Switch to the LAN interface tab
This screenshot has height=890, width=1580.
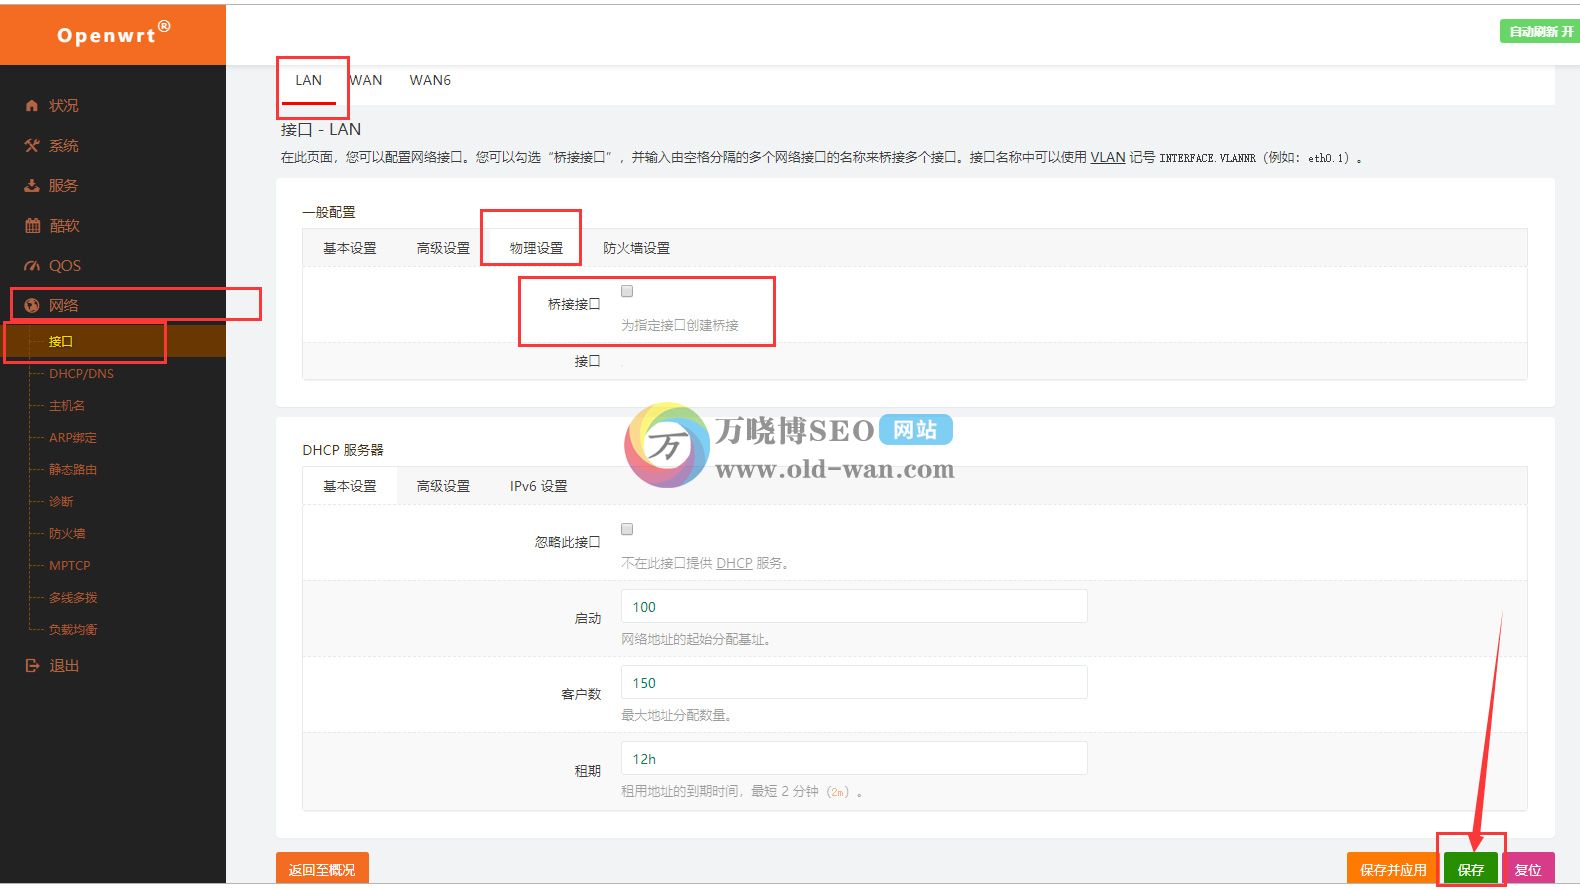pyautogui.click(x=309, y=80)
